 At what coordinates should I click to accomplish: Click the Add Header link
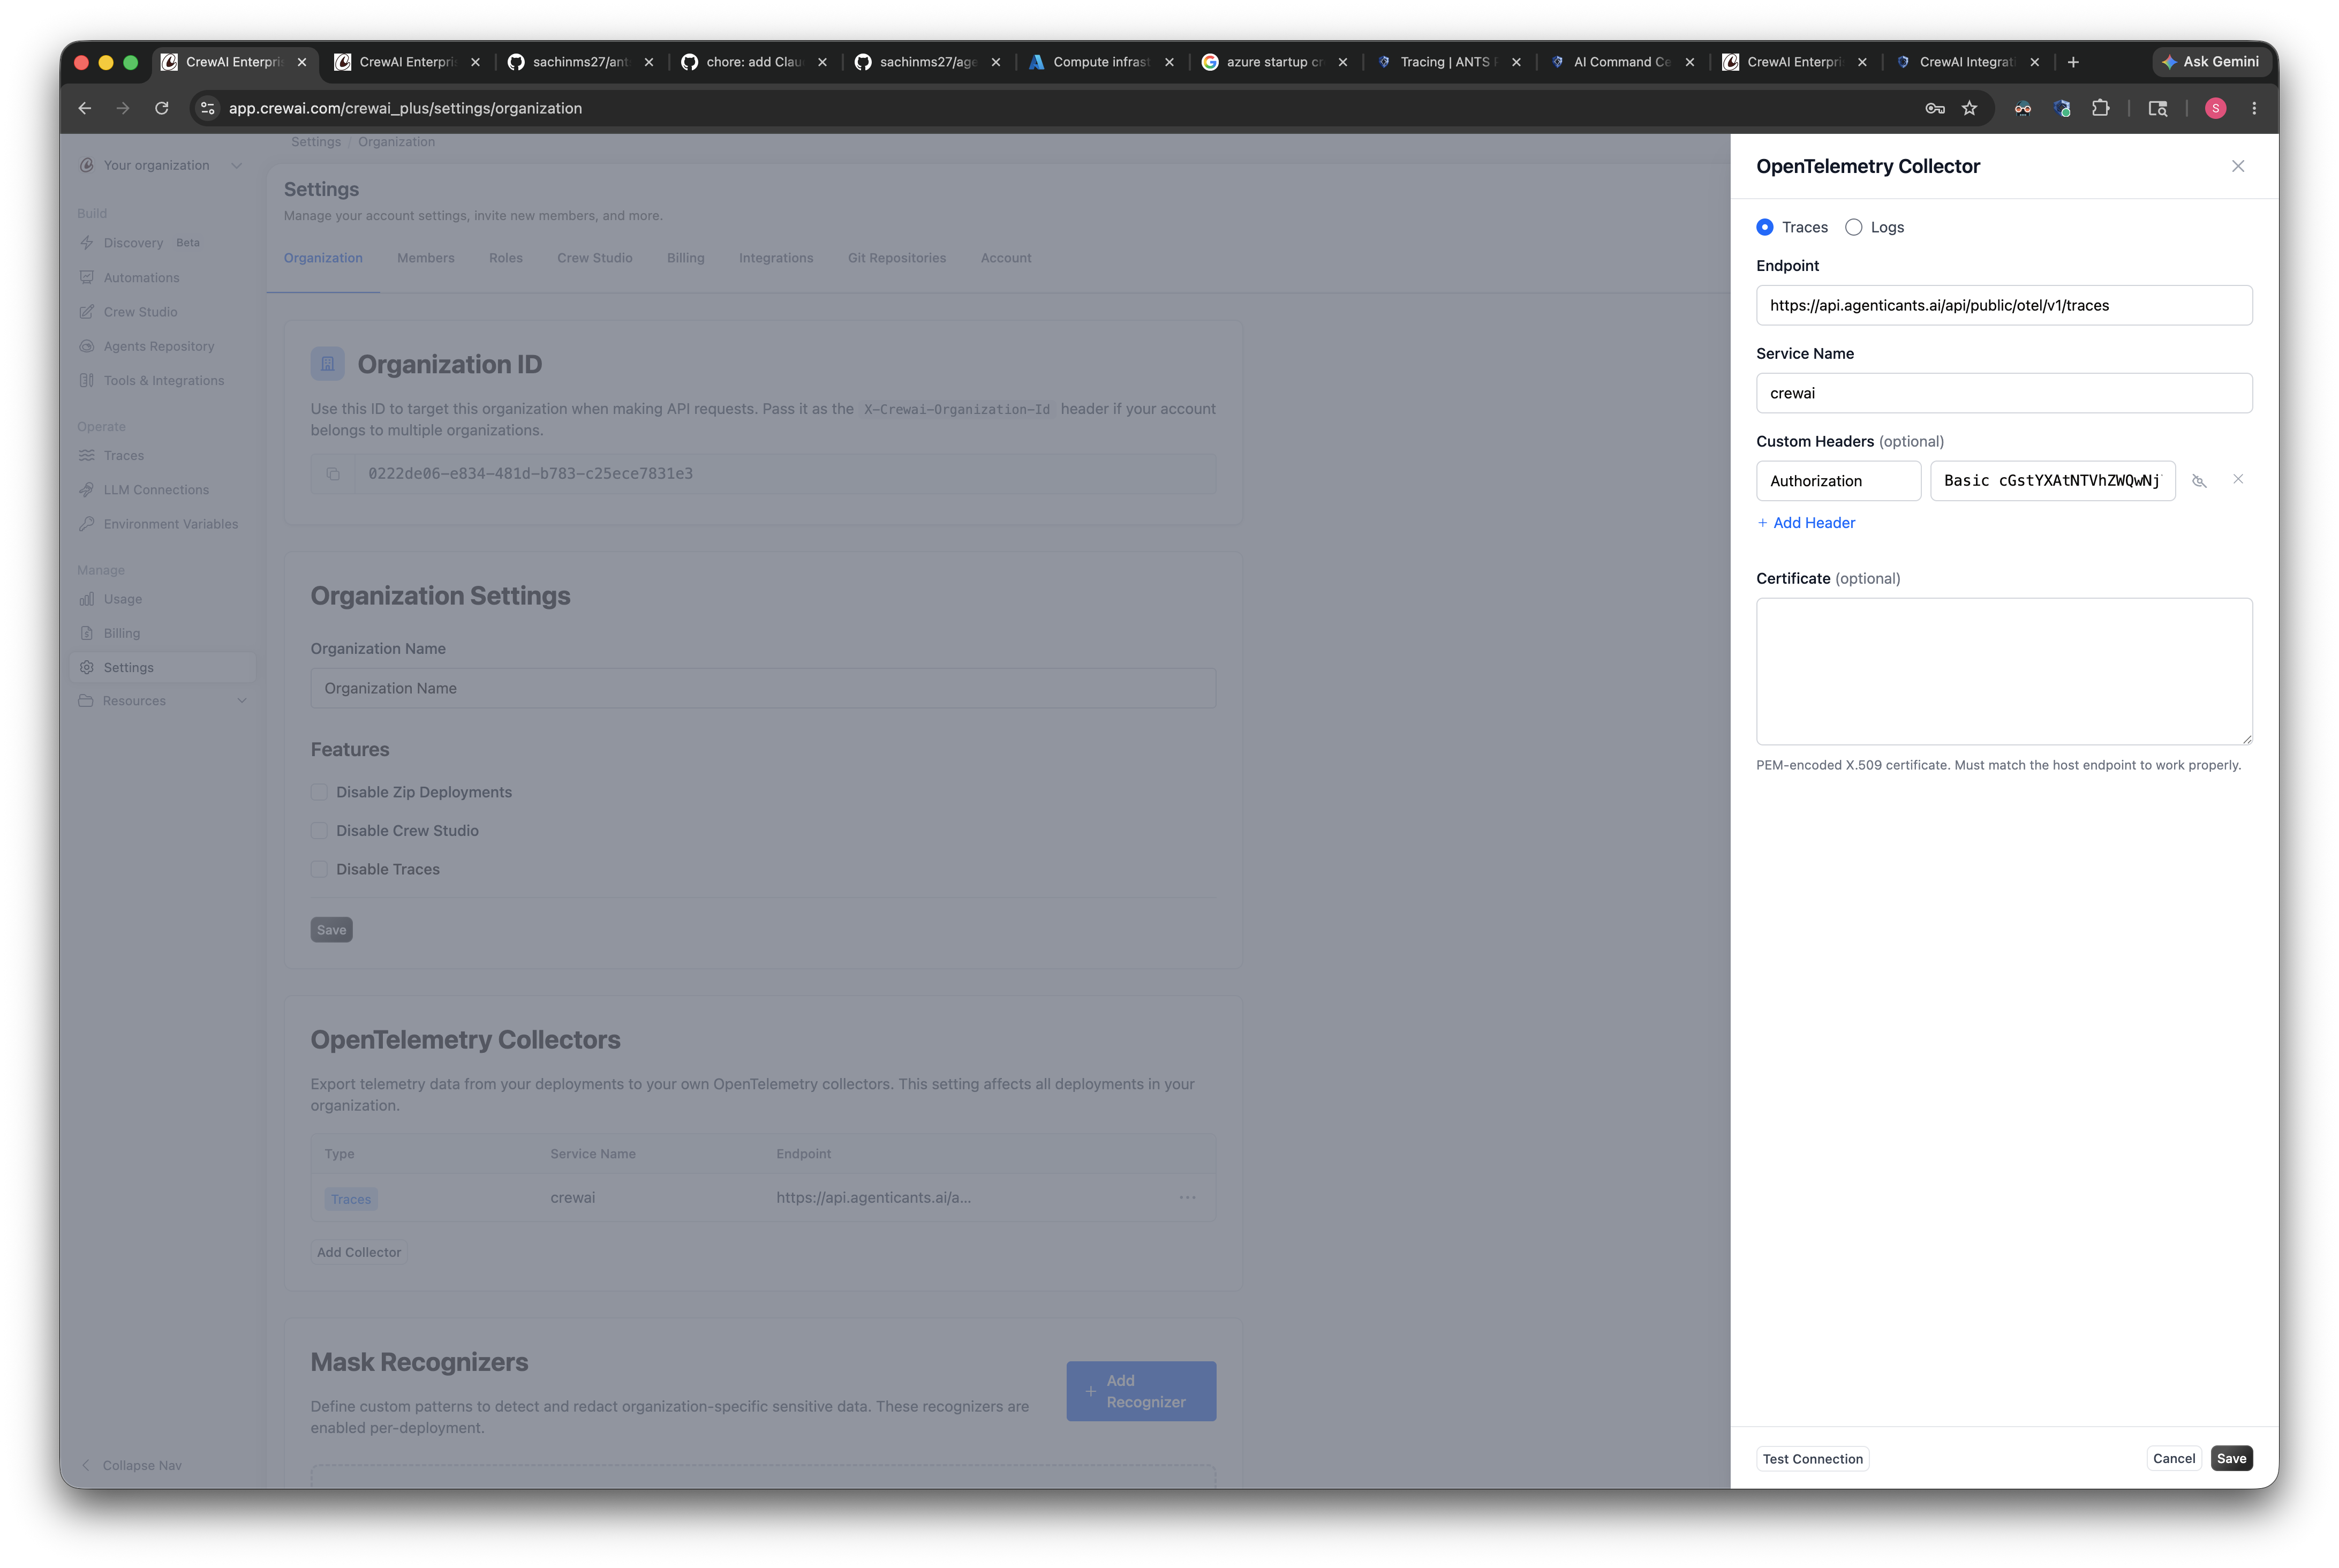[x=1806, y=523]
